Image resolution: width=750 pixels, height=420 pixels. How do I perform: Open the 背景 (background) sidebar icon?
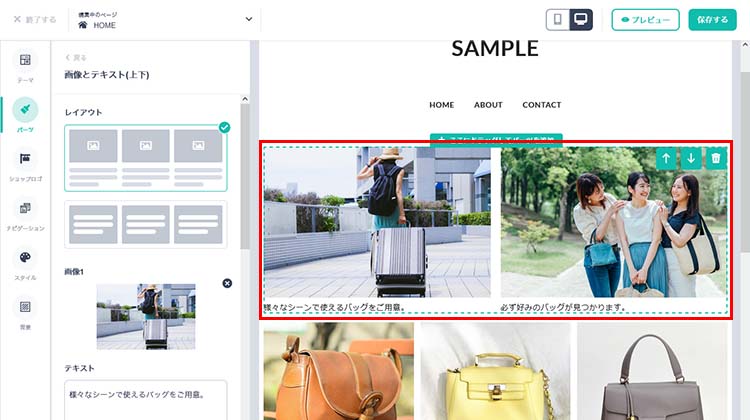[x=25, y=307]
